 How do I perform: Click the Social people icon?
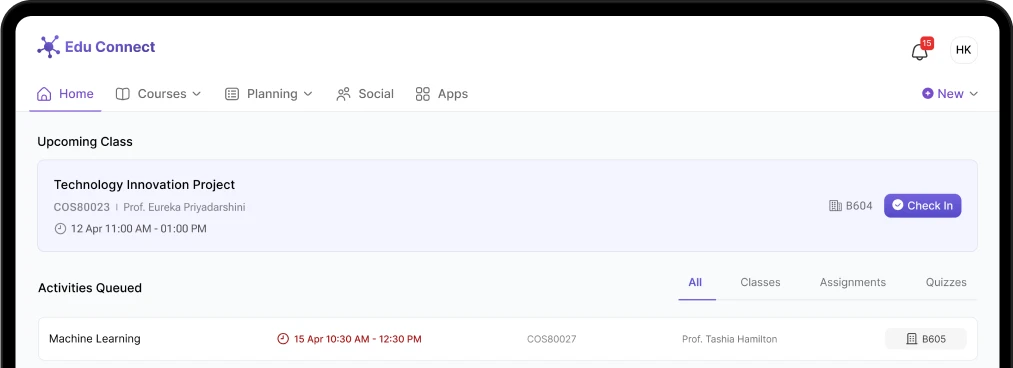[x=344, y=94]
